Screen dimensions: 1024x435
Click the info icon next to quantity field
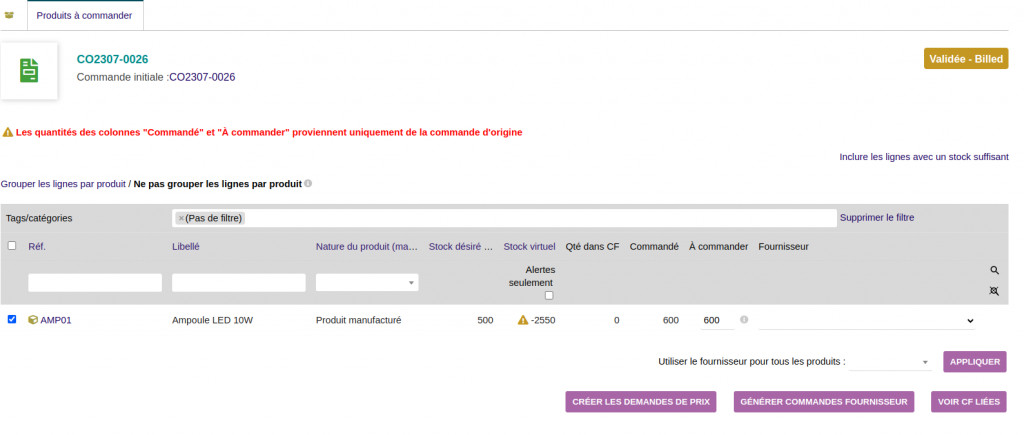tap(744, 319)
